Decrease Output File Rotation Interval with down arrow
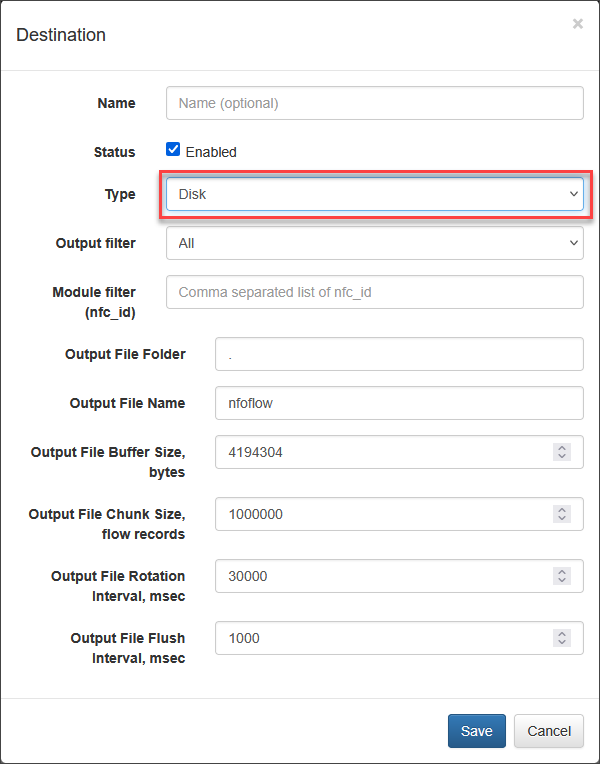600x764 pixels. (561, 580)
